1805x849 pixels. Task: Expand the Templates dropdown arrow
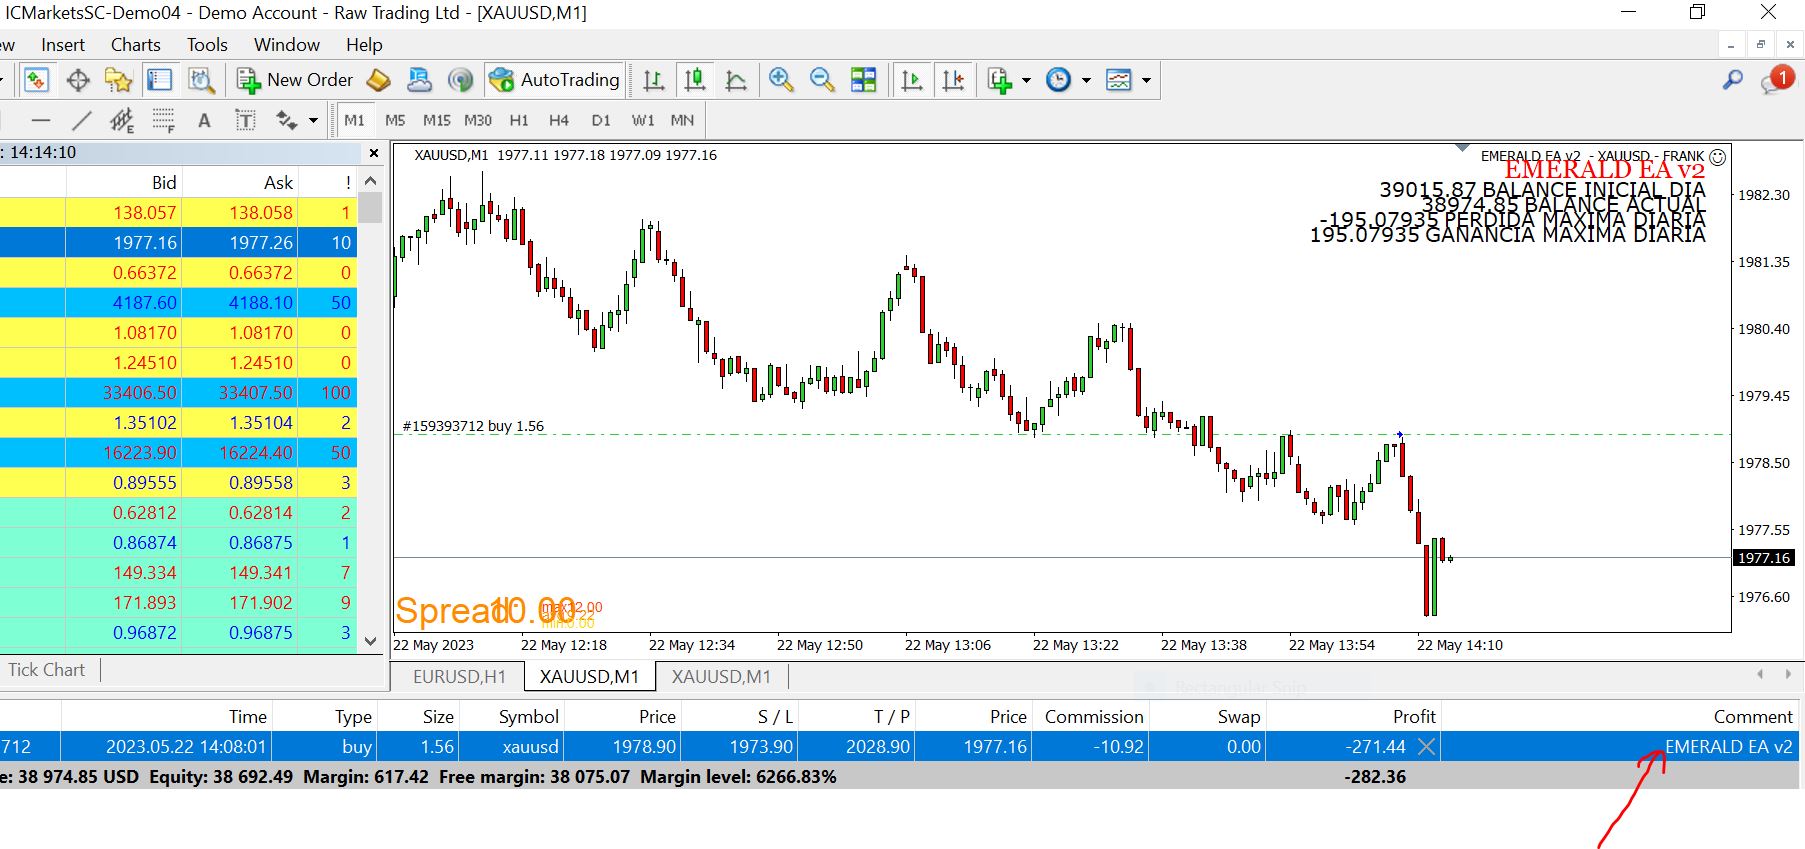(1146, 80)
